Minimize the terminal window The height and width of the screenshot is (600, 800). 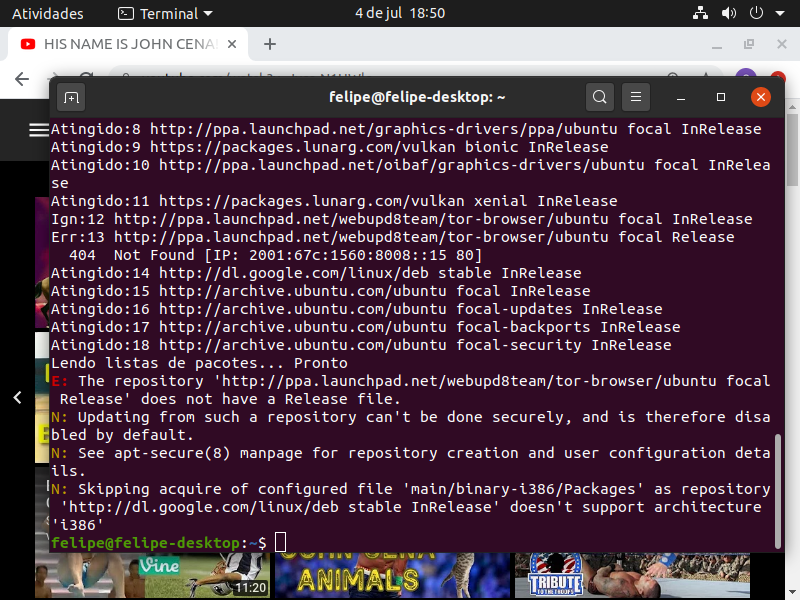[681, 97]
